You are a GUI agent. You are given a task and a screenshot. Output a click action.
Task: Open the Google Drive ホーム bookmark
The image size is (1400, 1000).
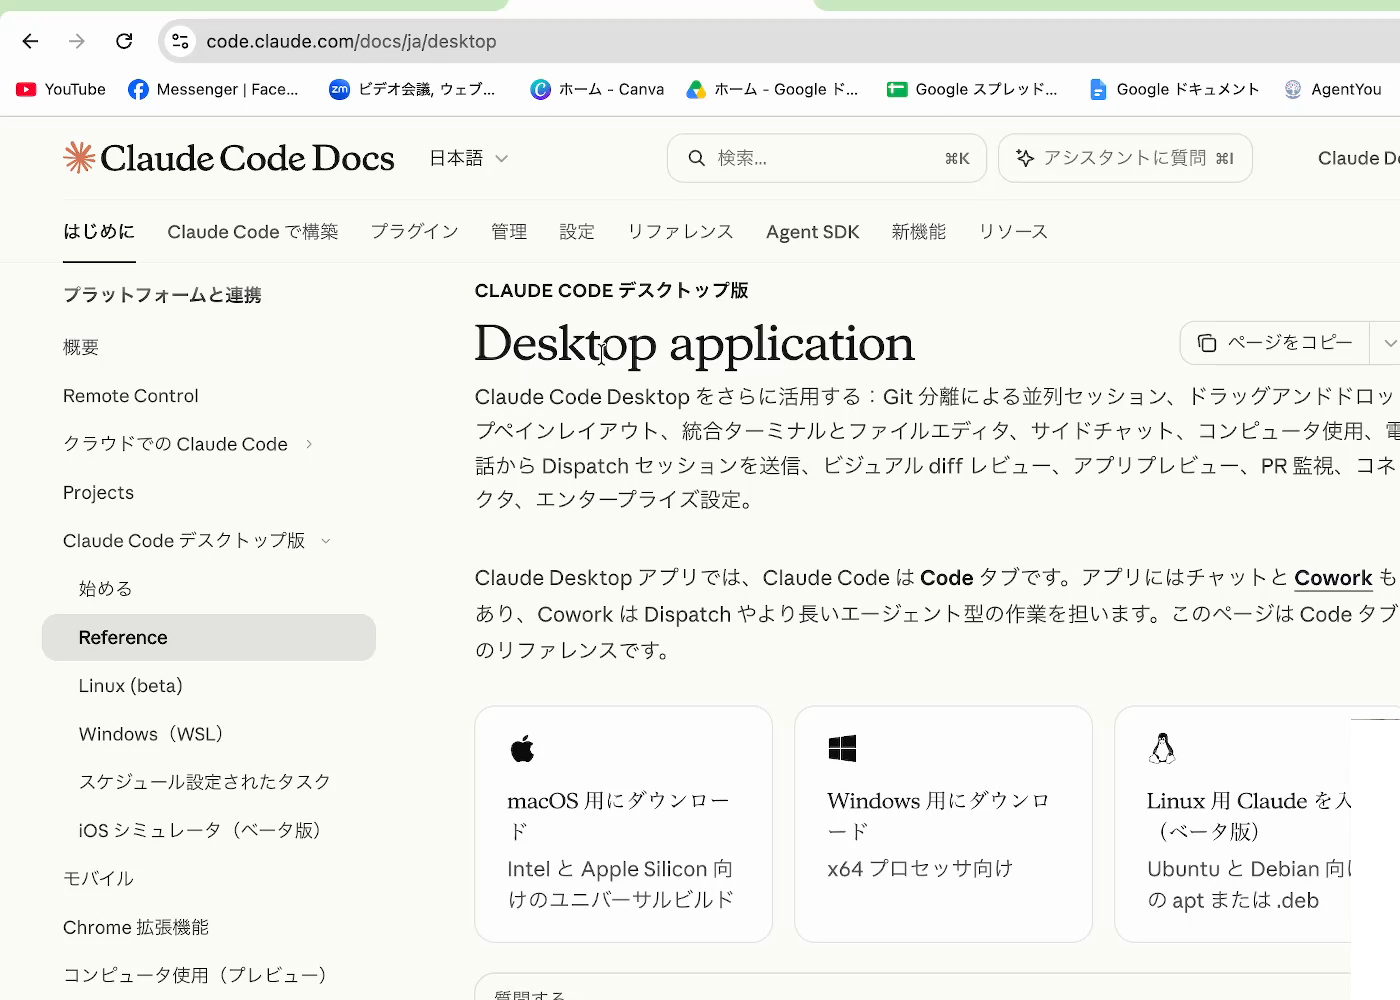click(x=772, y=89)
